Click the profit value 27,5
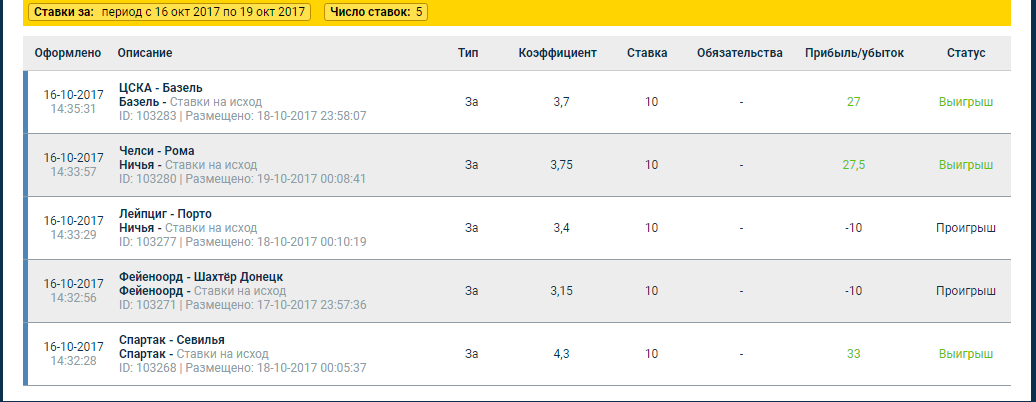Screen dimensions: 1036x402 pos(854,165)
